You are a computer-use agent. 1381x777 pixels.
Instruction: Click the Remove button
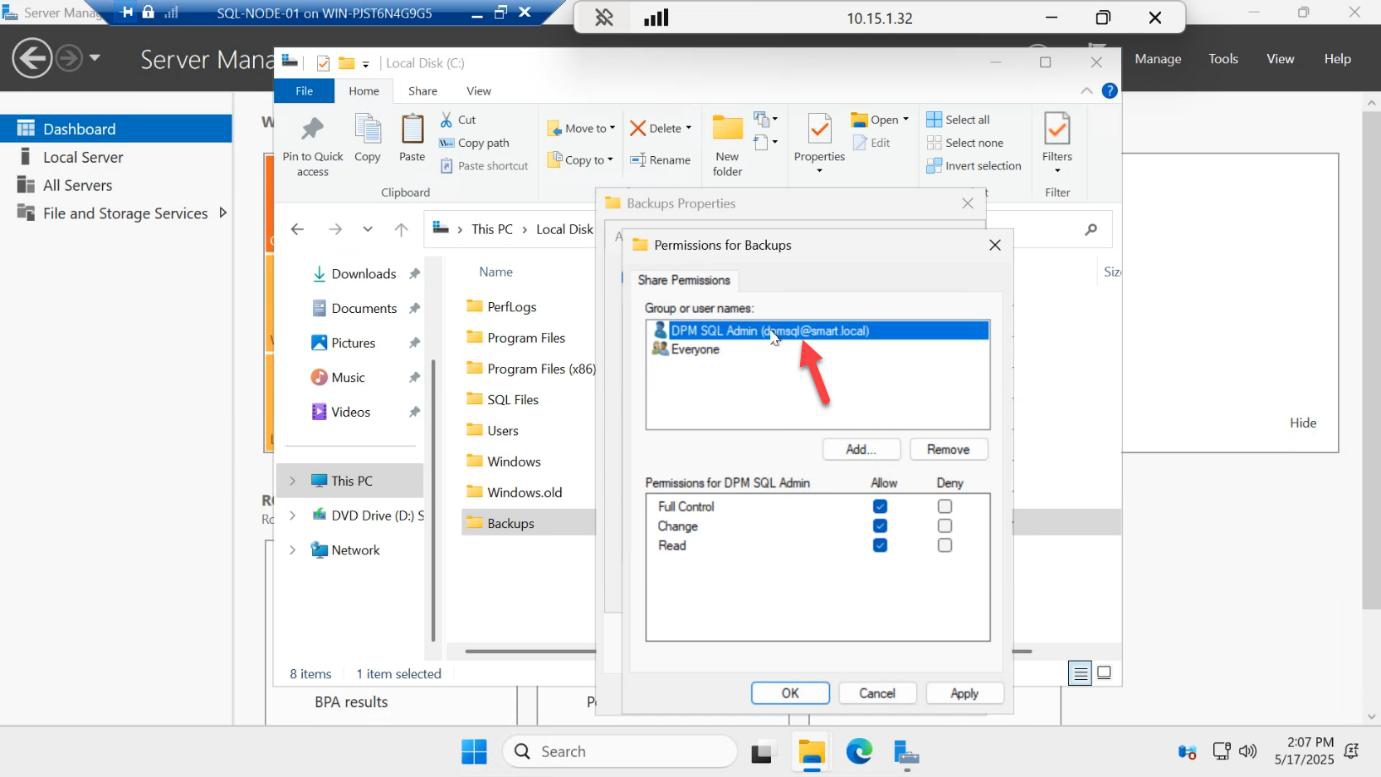948,449
